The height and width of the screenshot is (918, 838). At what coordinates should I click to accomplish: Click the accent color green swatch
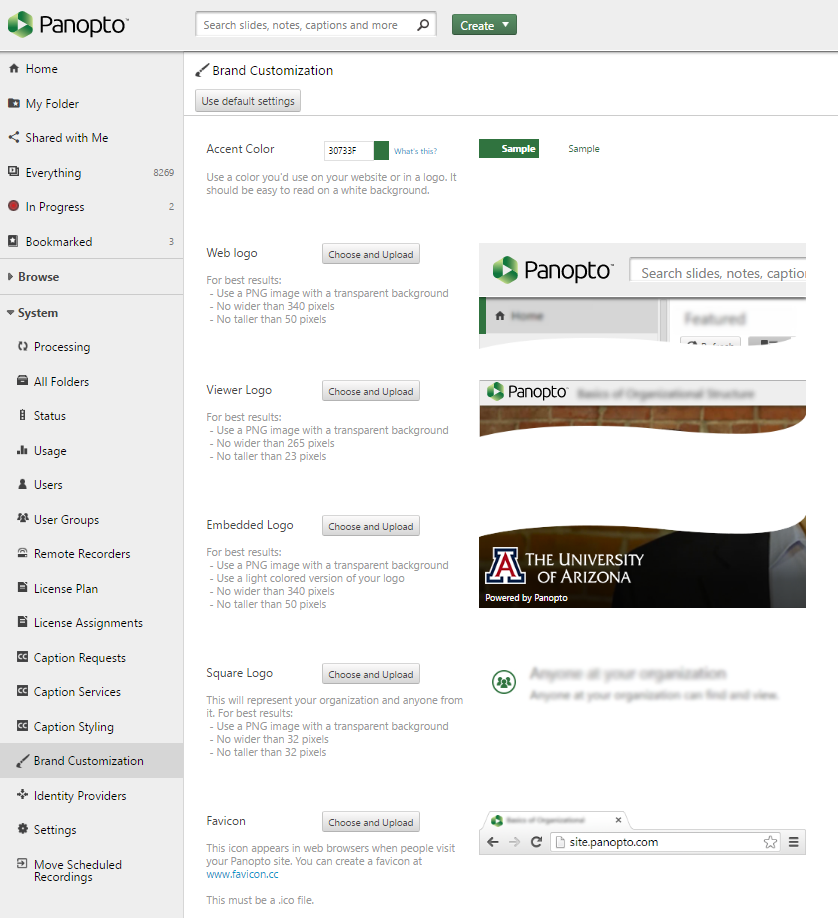(x=381, y=150)
